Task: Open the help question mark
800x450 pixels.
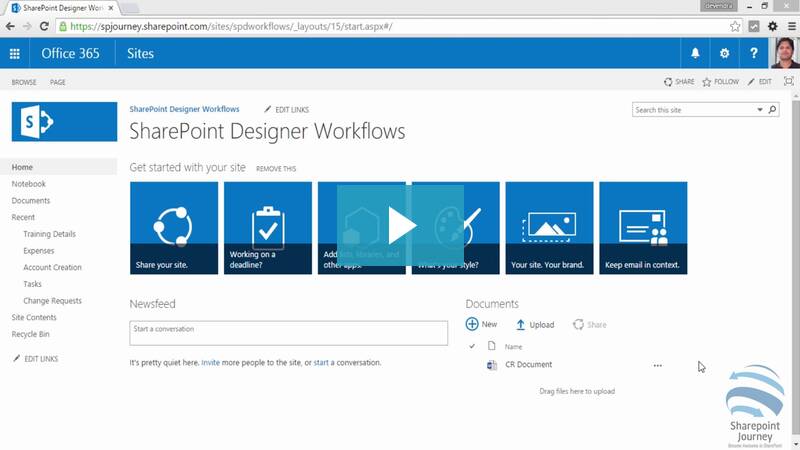Action: [x=754, y=53]
